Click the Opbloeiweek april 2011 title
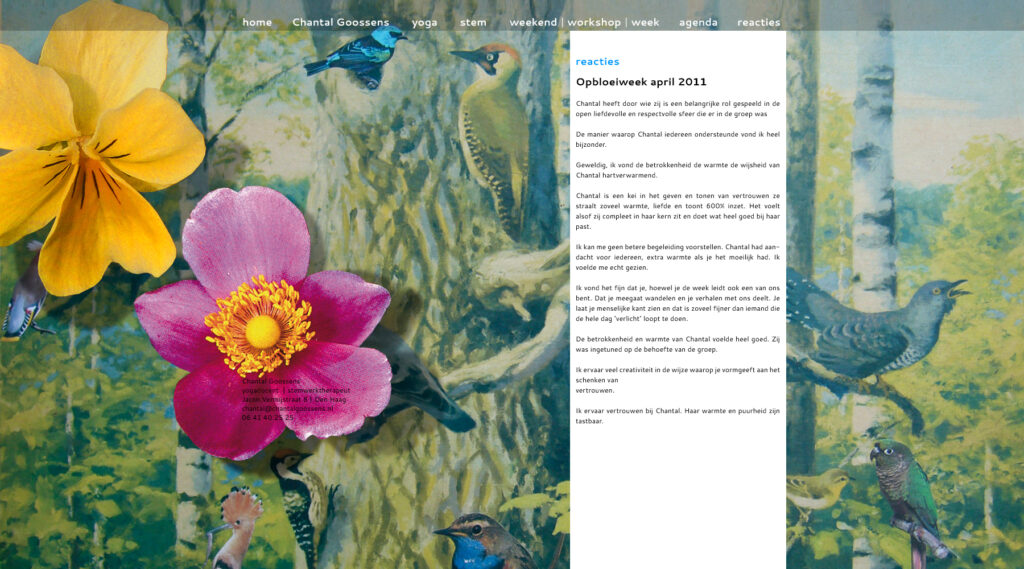 pyautogui.click(x=641, y=82)
